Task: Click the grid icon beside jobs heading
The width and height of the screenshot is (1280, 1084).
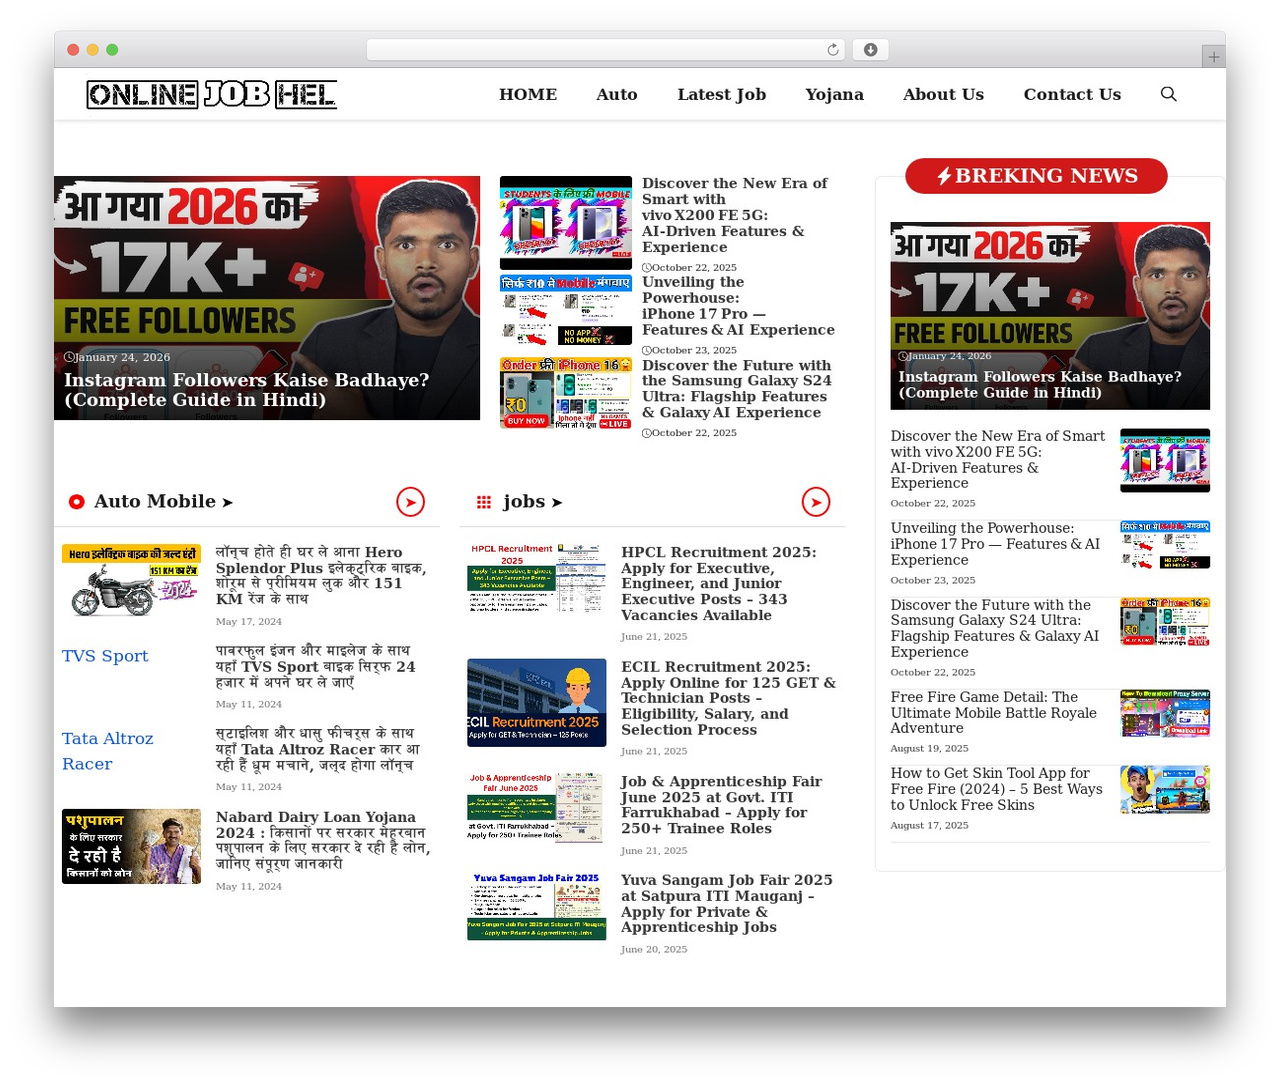Action: coord(484,502)
